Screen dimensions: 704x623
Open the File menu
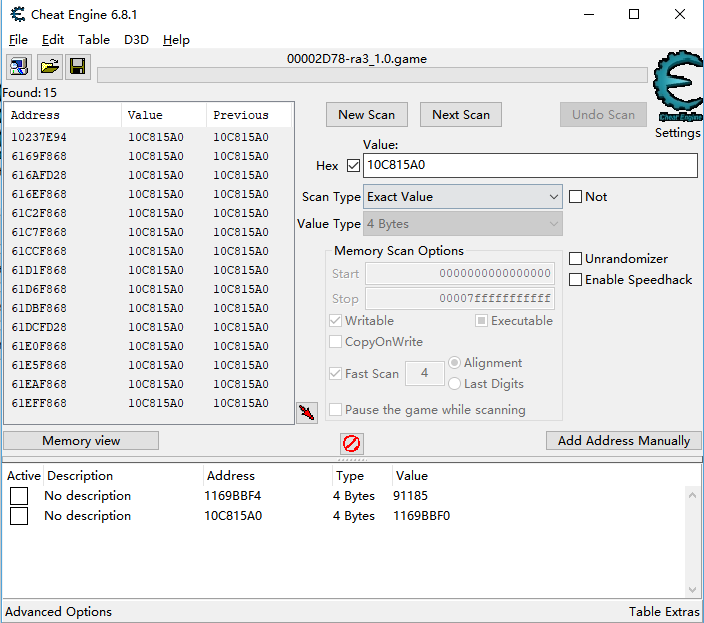point(18,40)
